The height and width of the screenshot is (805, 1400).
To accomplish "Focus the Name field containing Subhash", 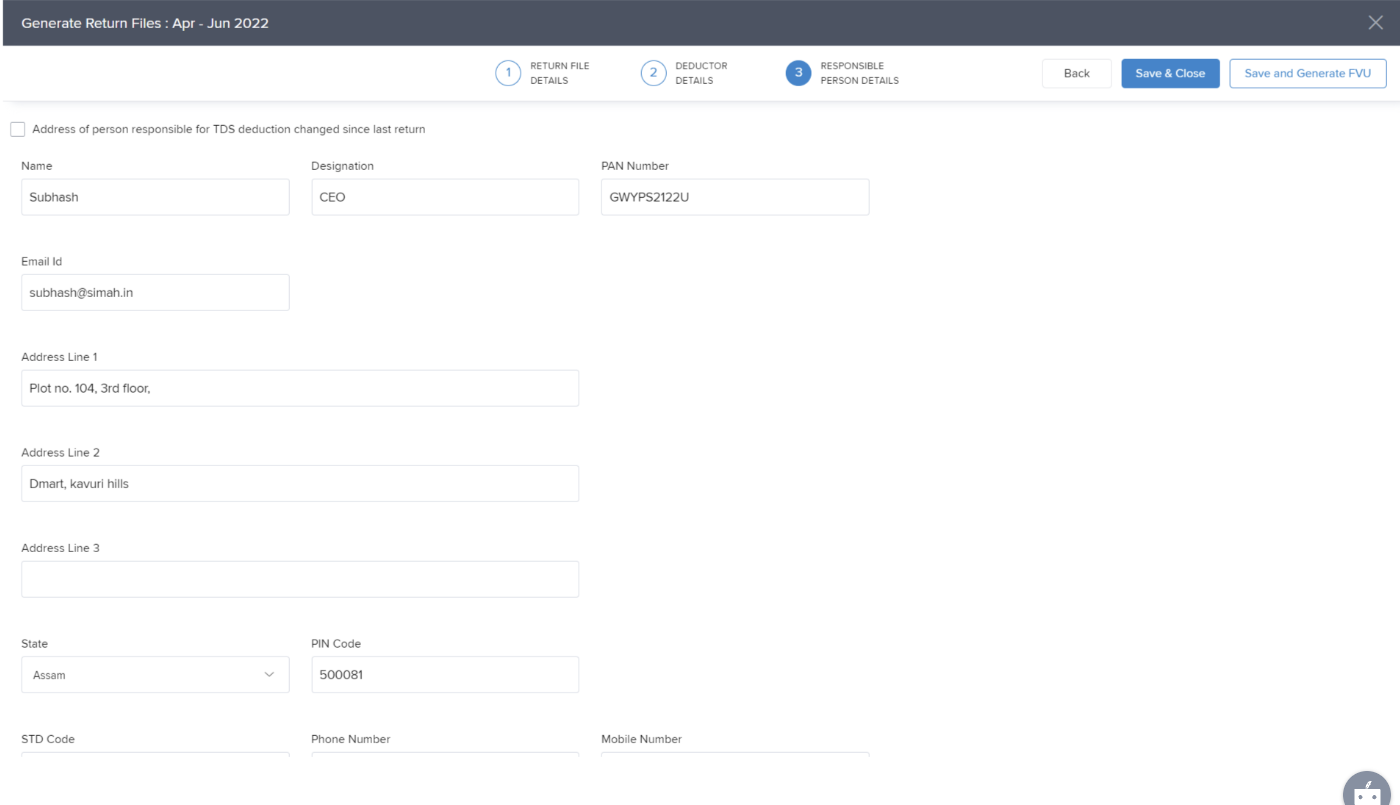I will (x=155, y=197).
